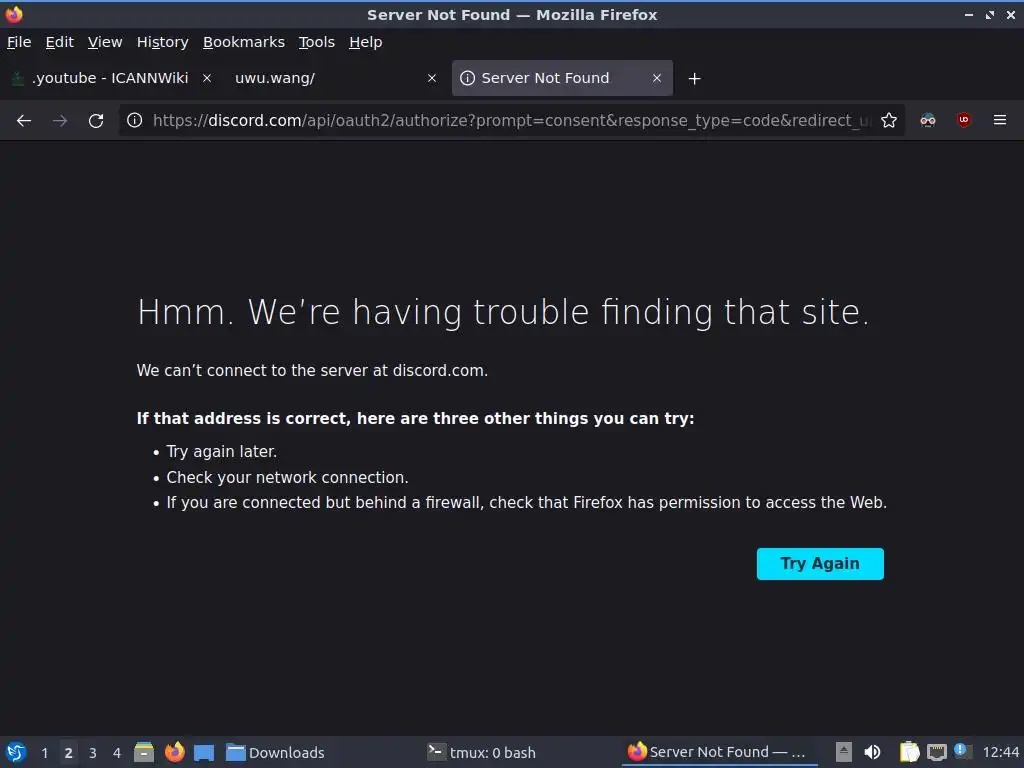Open the History menu
The height and width of the screenshot is (768, 1024).
[x=163, y=42]
